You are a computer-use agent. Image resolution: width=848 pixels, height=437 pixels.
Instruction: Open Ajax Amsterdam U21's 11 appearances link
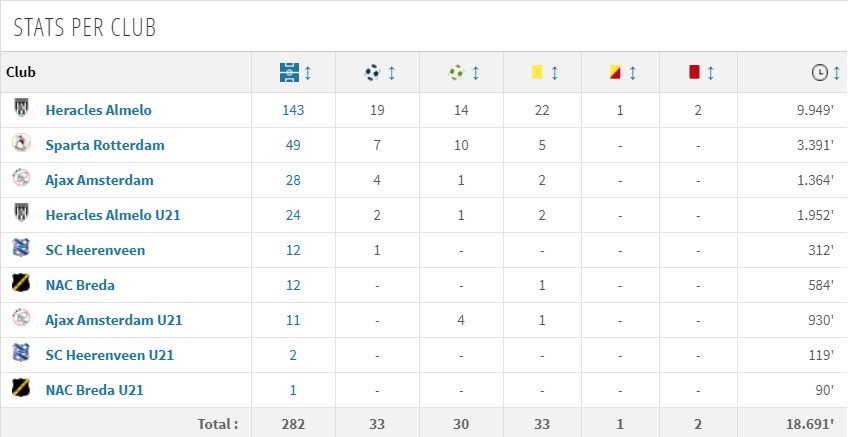click(x=293, y=320)
